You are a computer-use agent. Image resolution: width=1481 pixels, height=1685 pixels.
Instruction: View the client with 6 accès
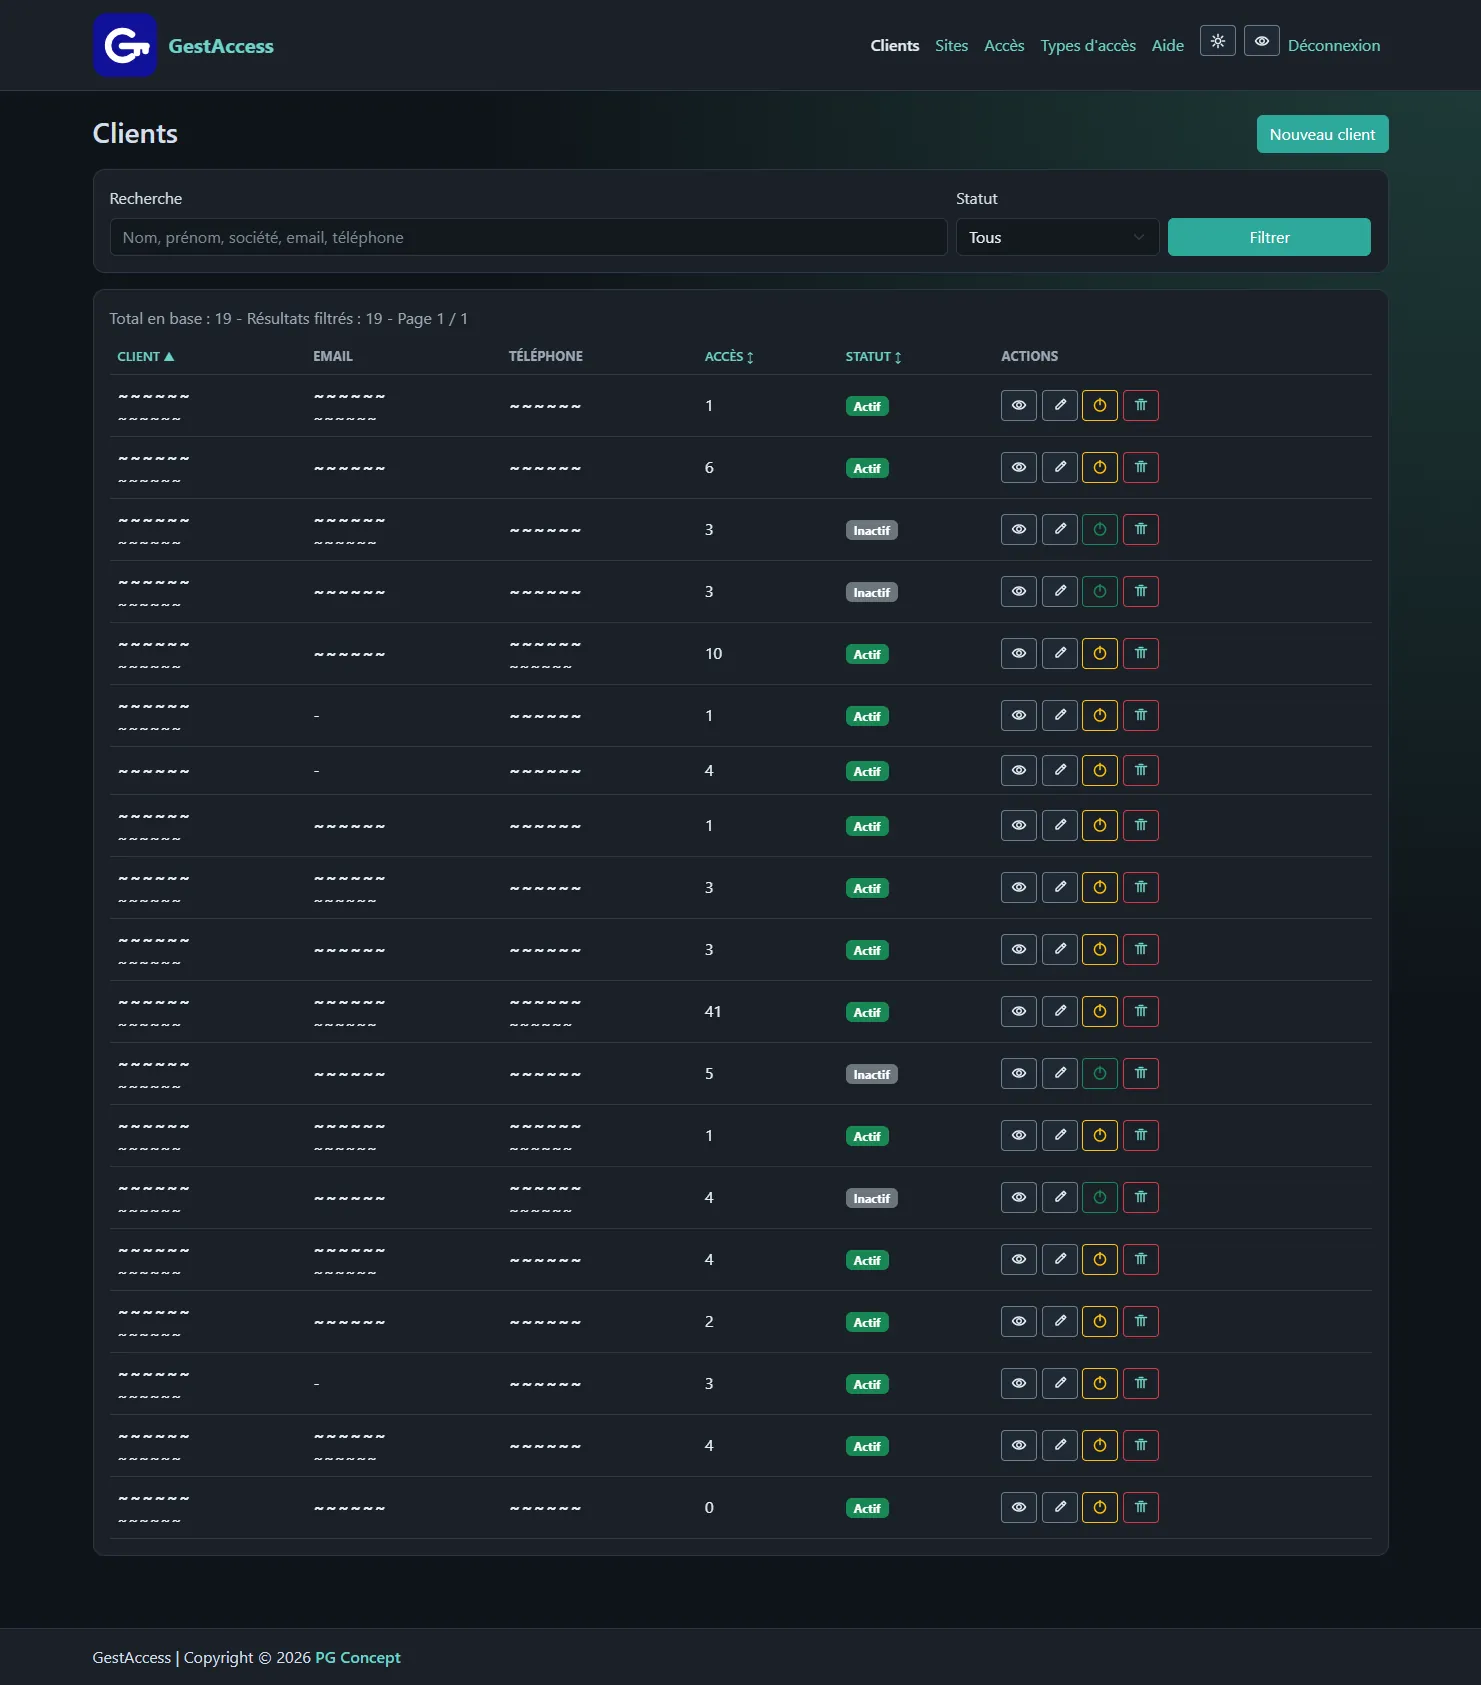click(x=1018, y=467)
